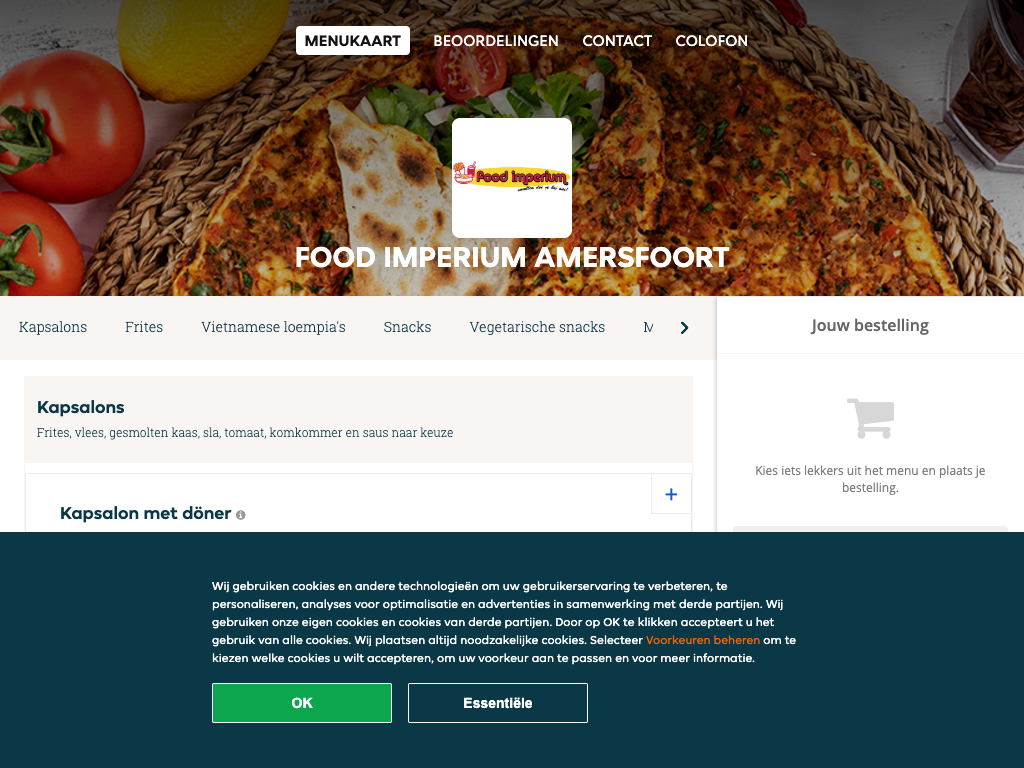Click the Food Imperium logo

[x=512, y=178]
